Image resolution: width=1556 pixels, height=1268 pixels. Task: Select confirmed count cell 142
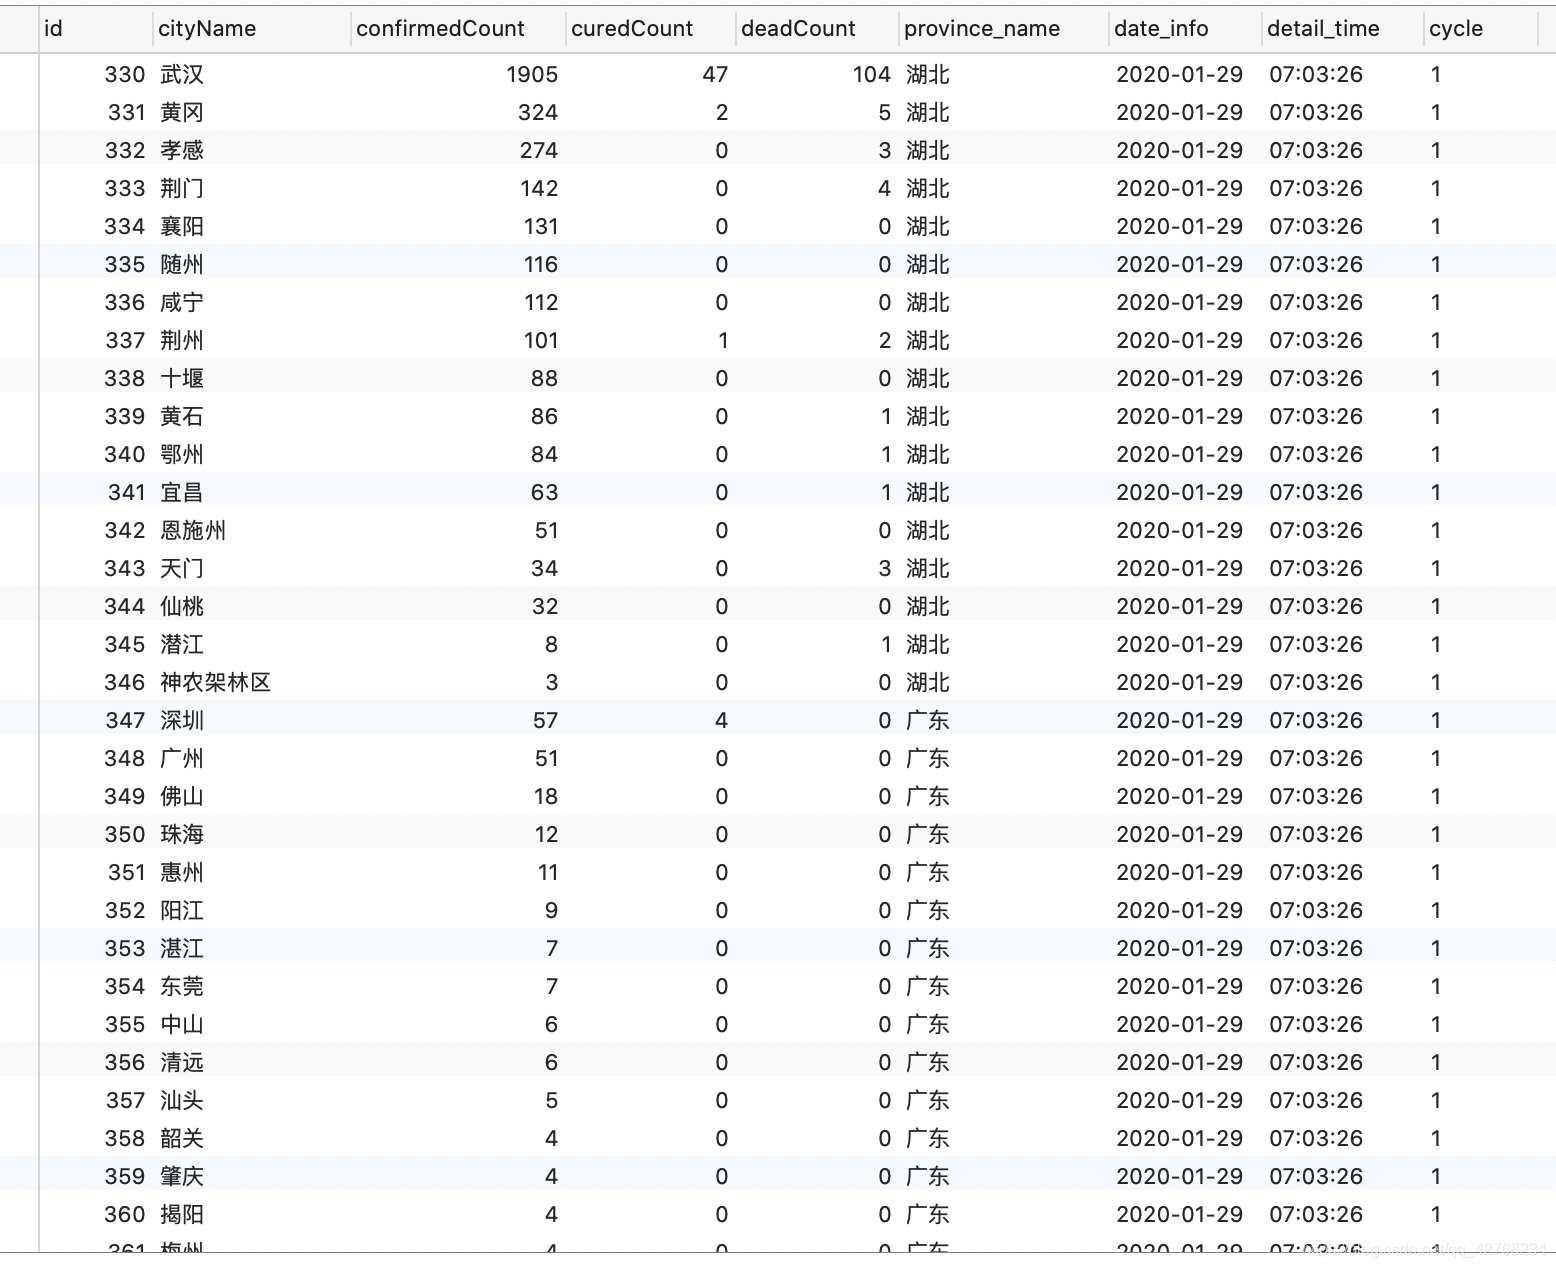540,188
